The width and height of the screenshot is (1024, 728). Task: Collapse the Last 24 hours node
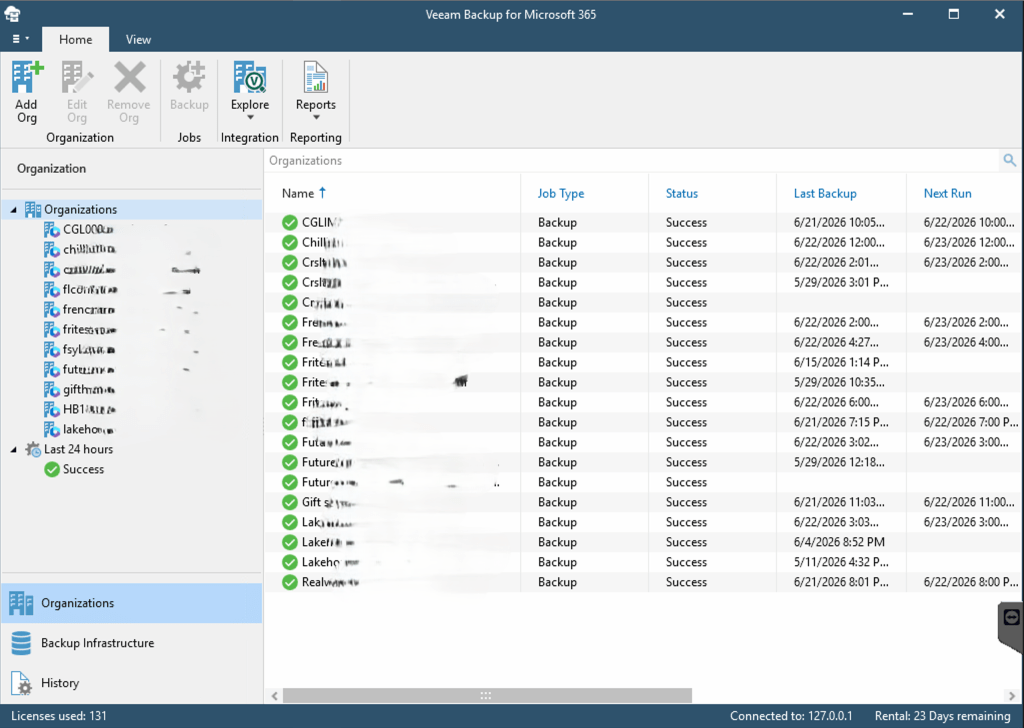[x=14, y=449]
